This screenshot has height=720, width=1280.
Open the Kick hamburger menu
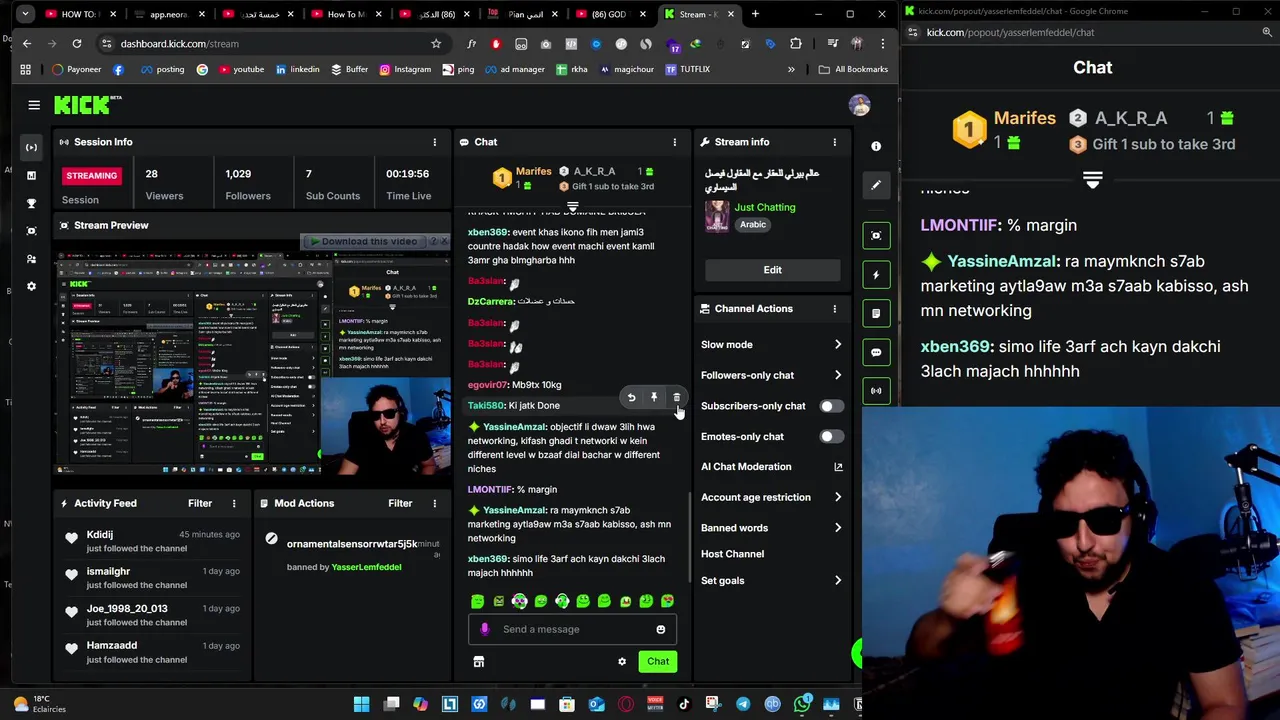[34, 105]
